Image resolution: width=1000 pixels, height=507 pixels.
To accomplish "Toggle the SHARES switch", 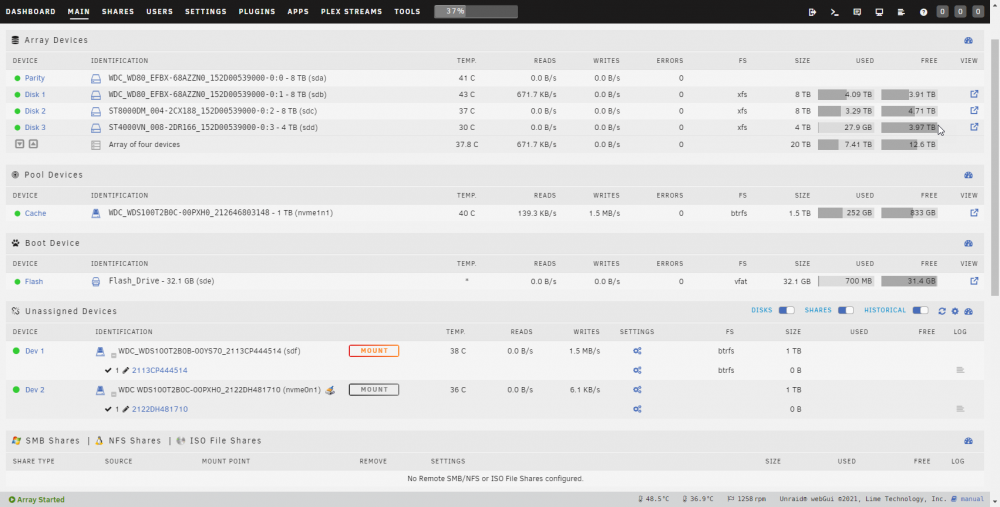I will coord(846,311).
